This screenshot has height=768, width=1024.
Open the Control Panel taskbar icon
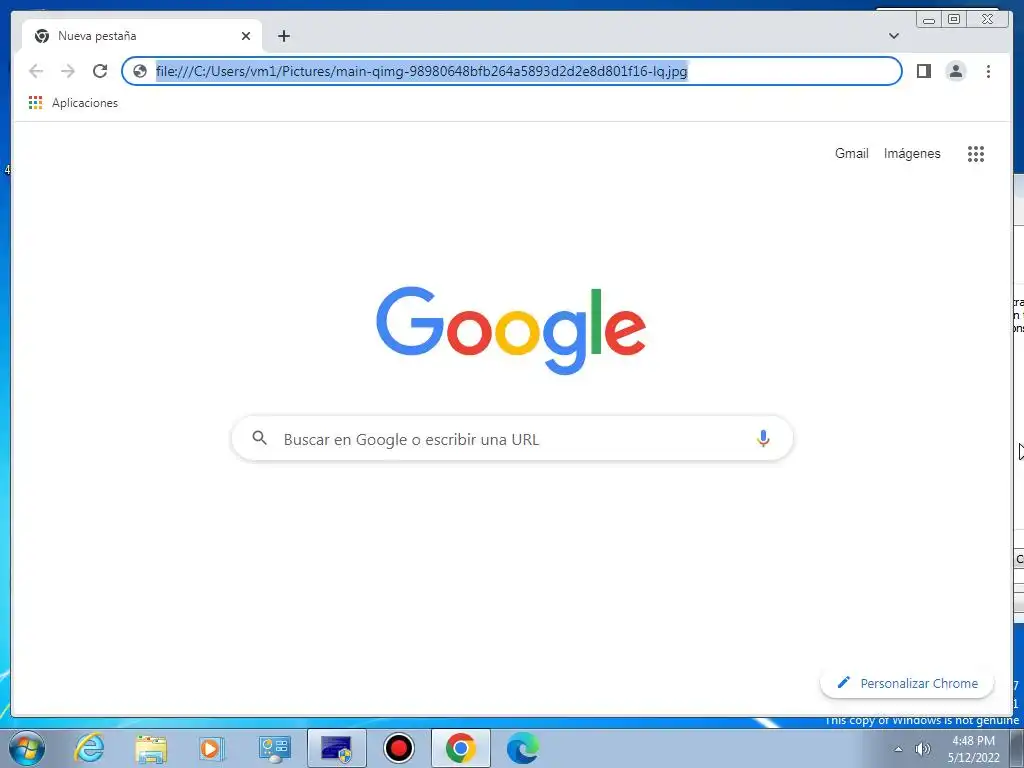point(274,748)
